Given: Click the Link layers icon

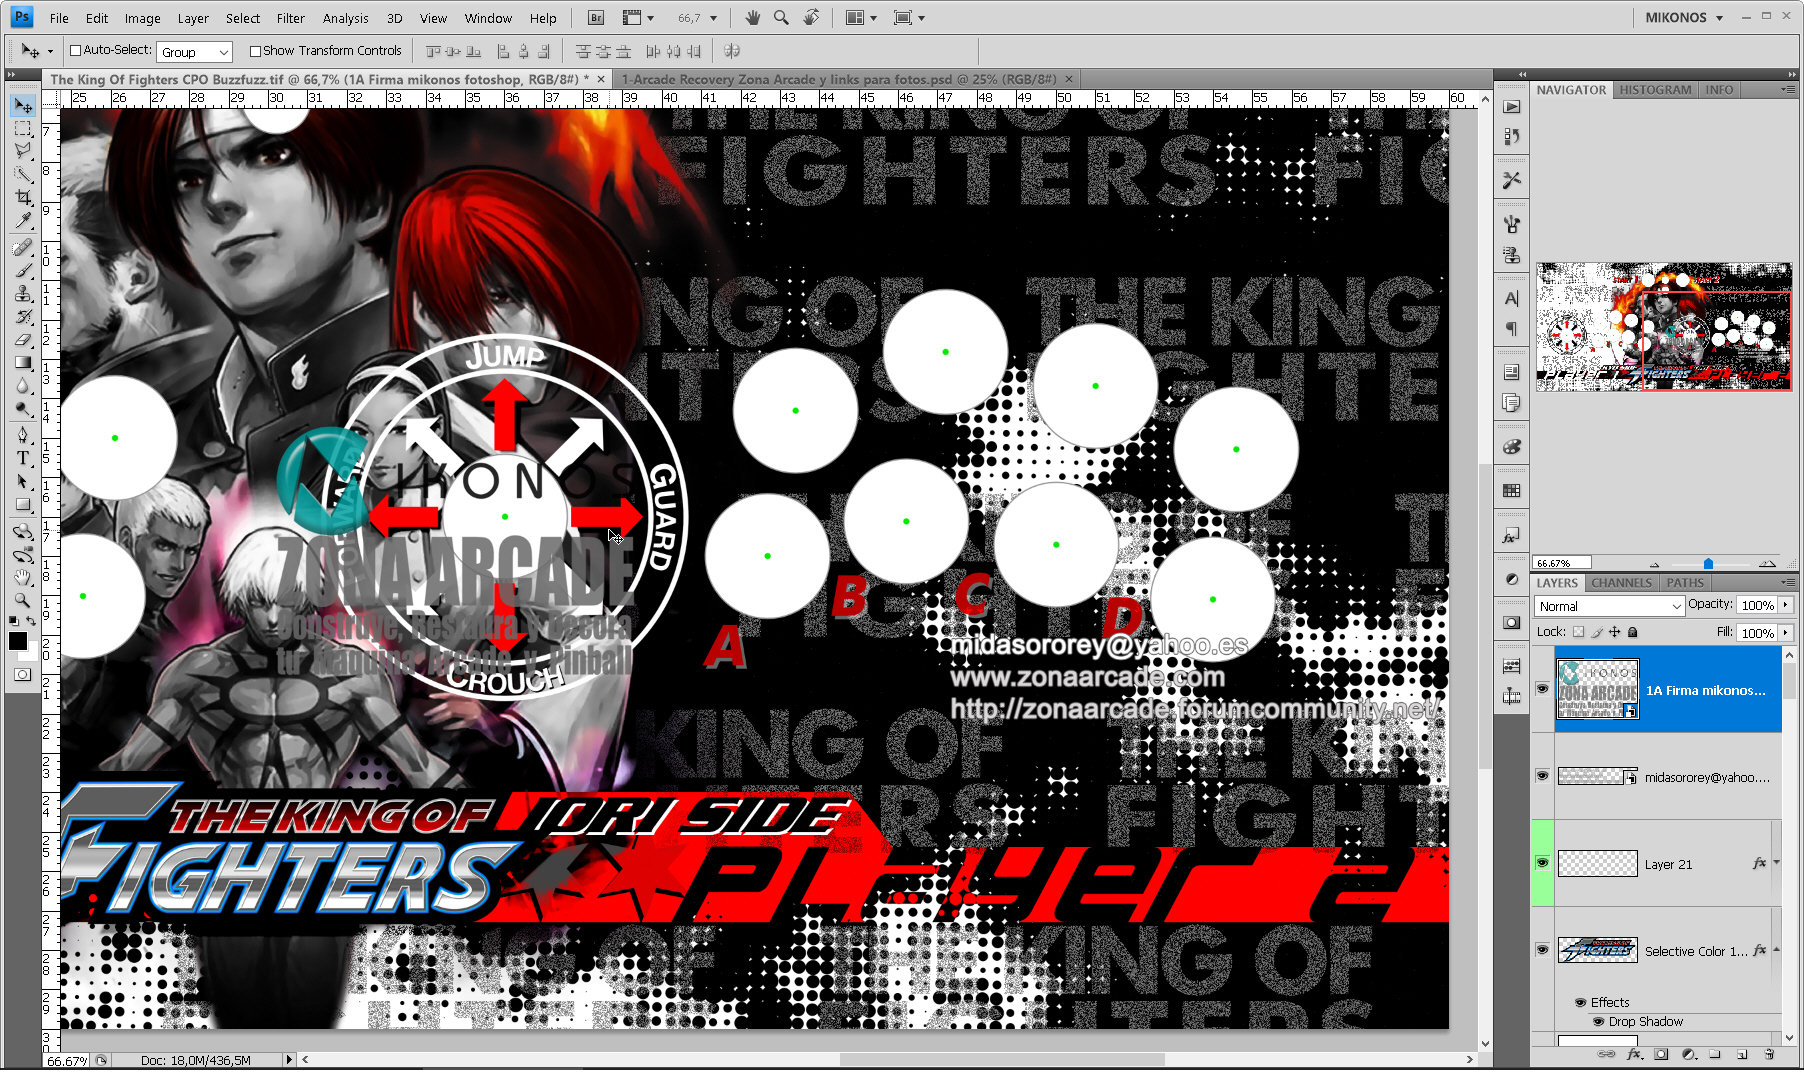Looking at the screenshot, I should coord(1606,1054).
